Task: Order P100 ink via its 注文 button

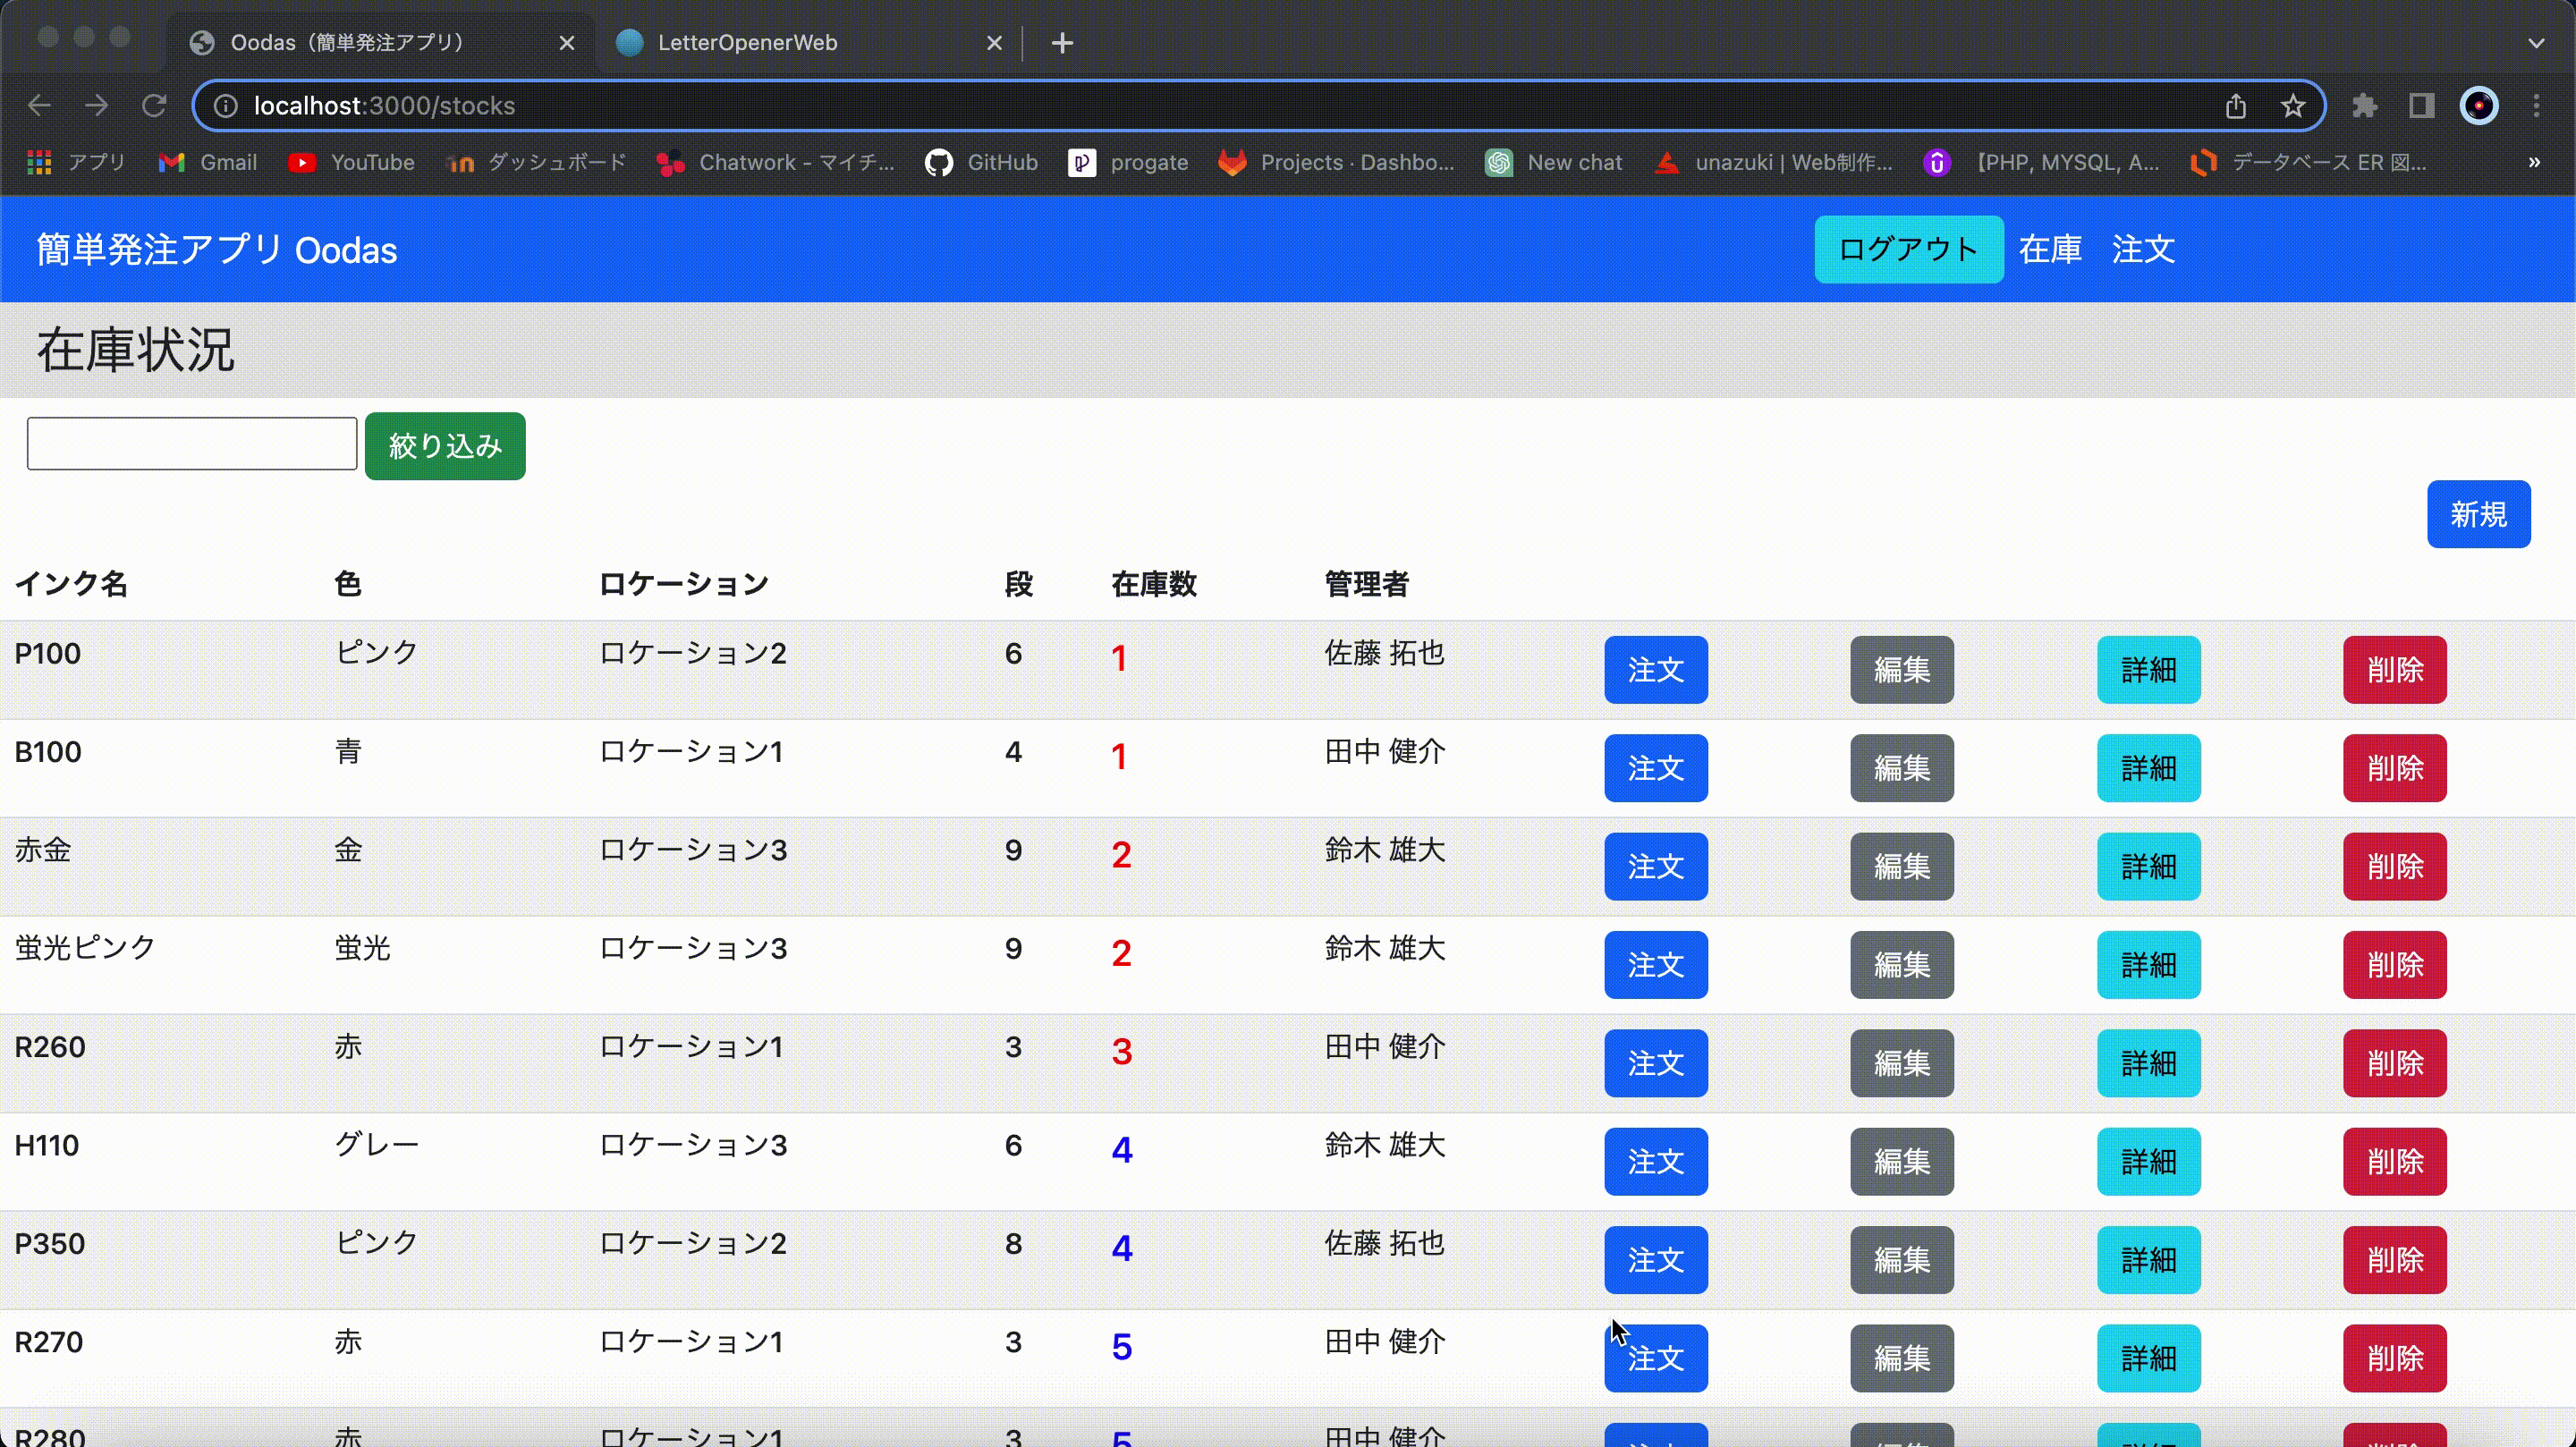Action: click(1655, 670)
